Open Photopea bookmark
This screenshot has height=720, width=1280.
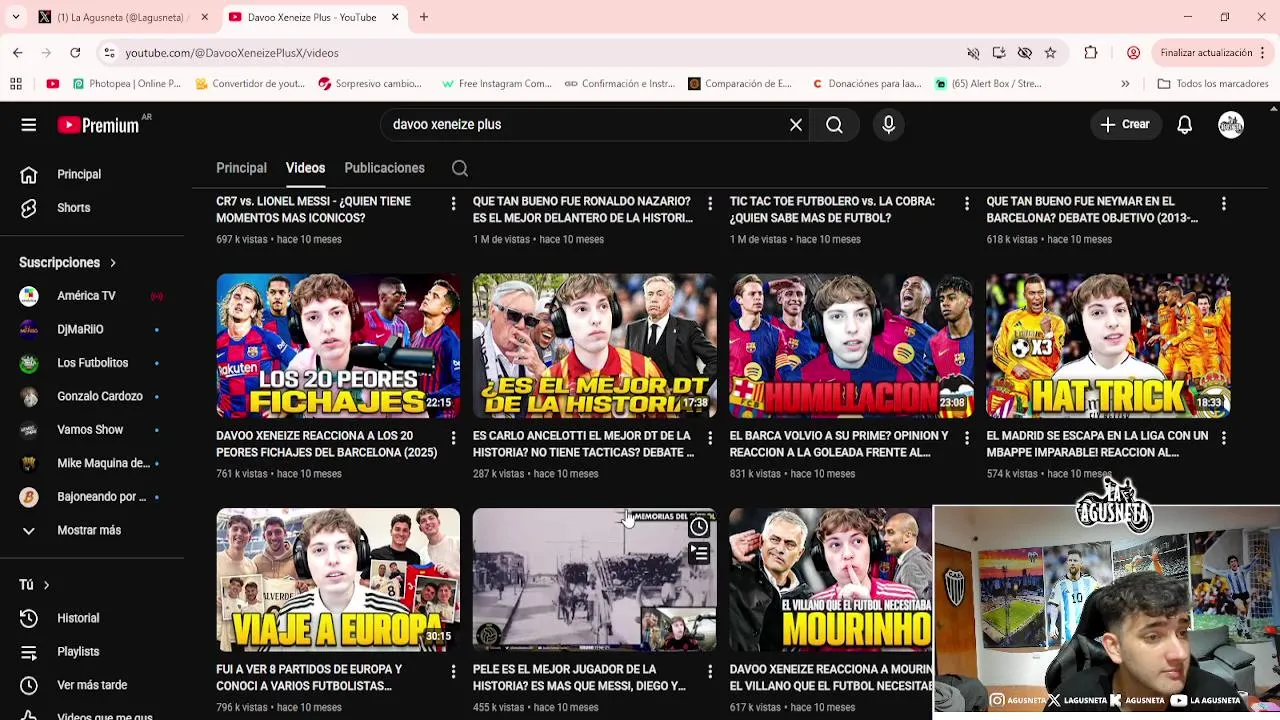tap(126, 84)
